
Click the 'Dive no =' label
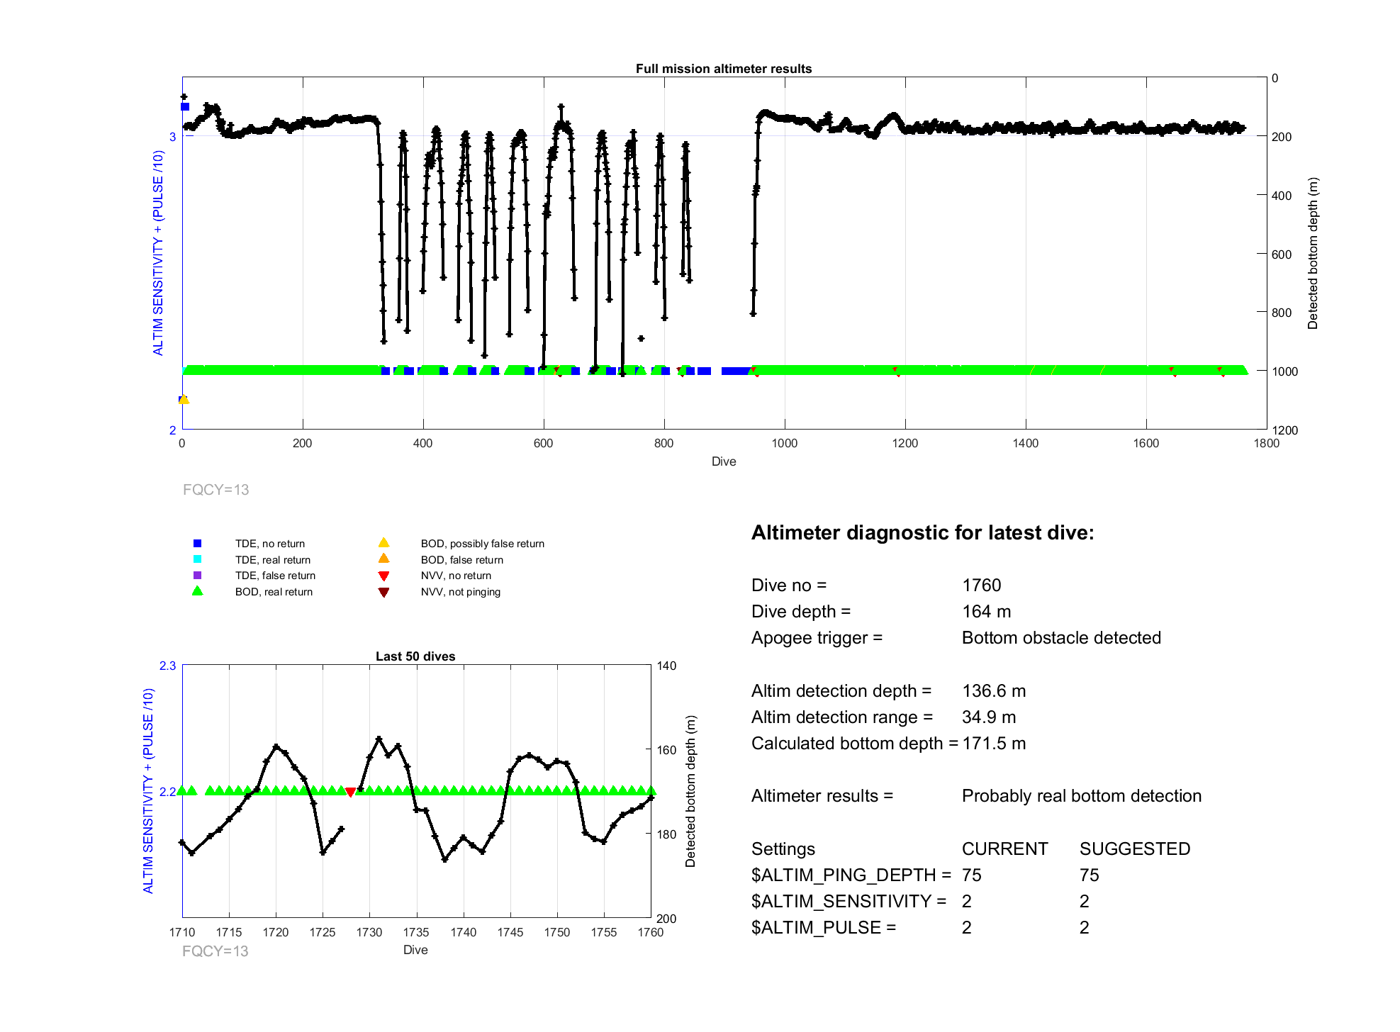click(789, 585)
